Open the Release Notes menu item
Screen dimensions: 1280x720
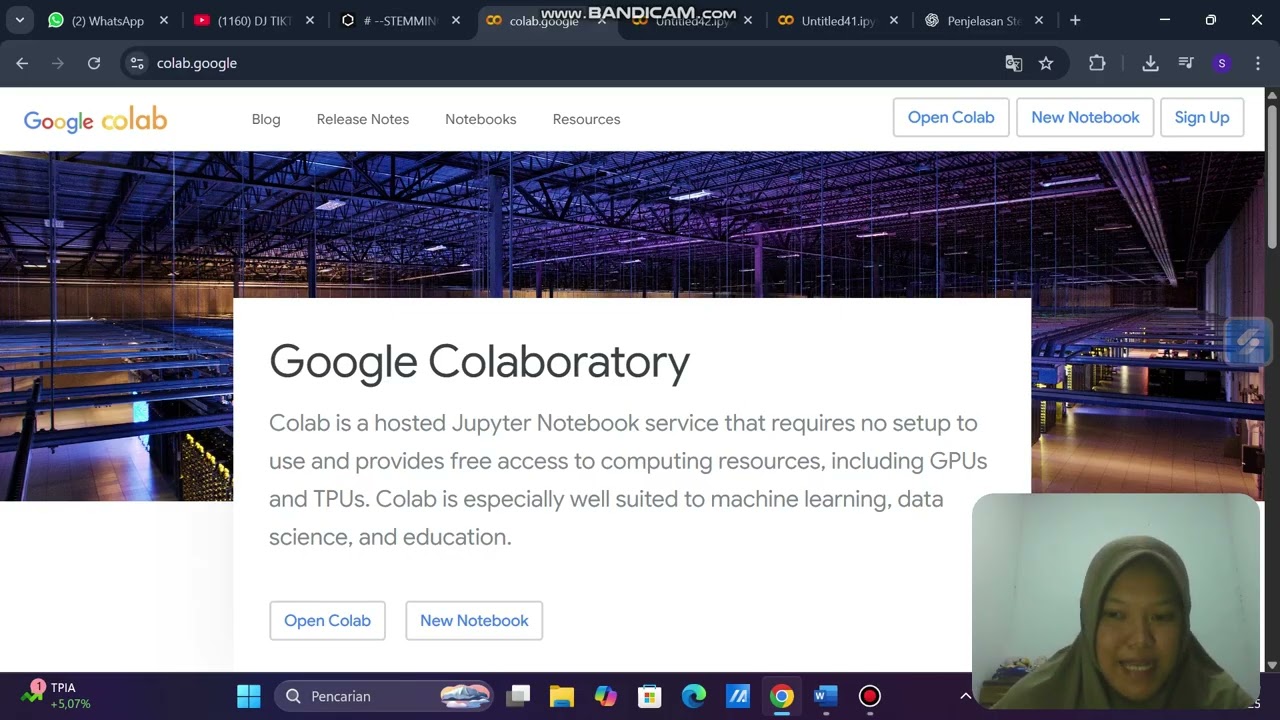(x=363, y=119)
